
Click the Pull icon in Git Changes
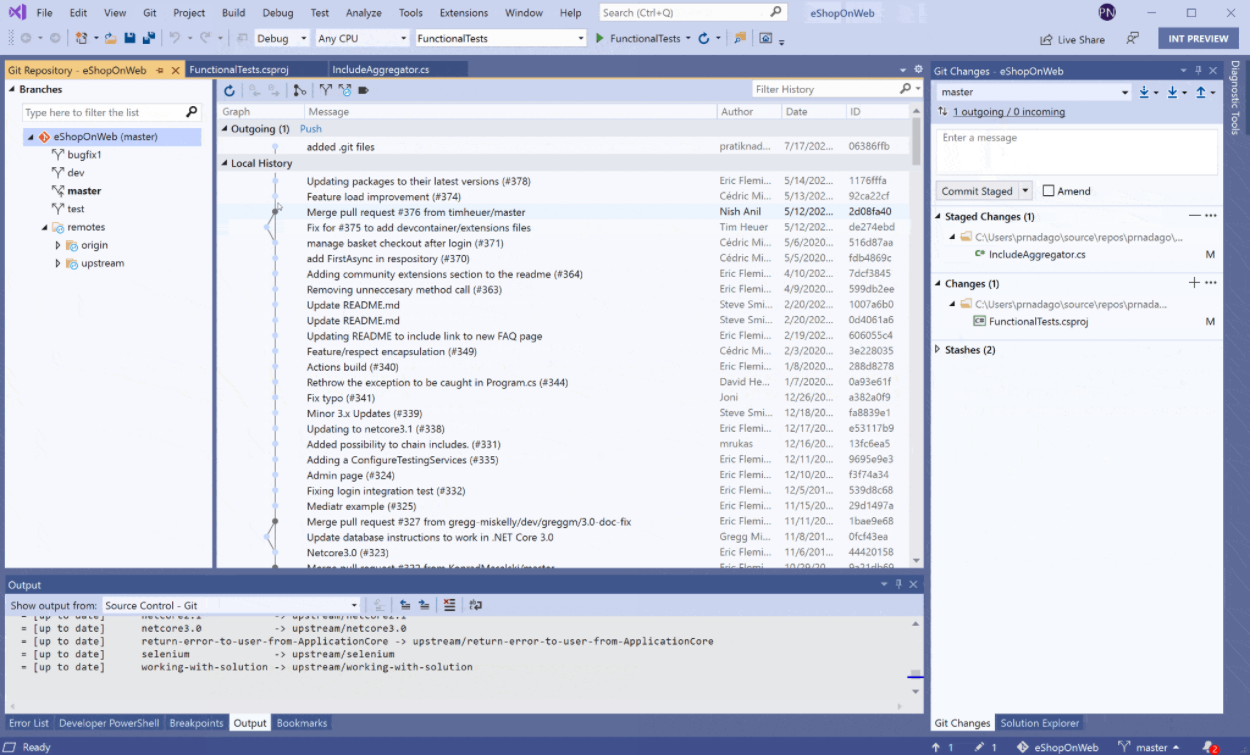tap(1172, 92)
